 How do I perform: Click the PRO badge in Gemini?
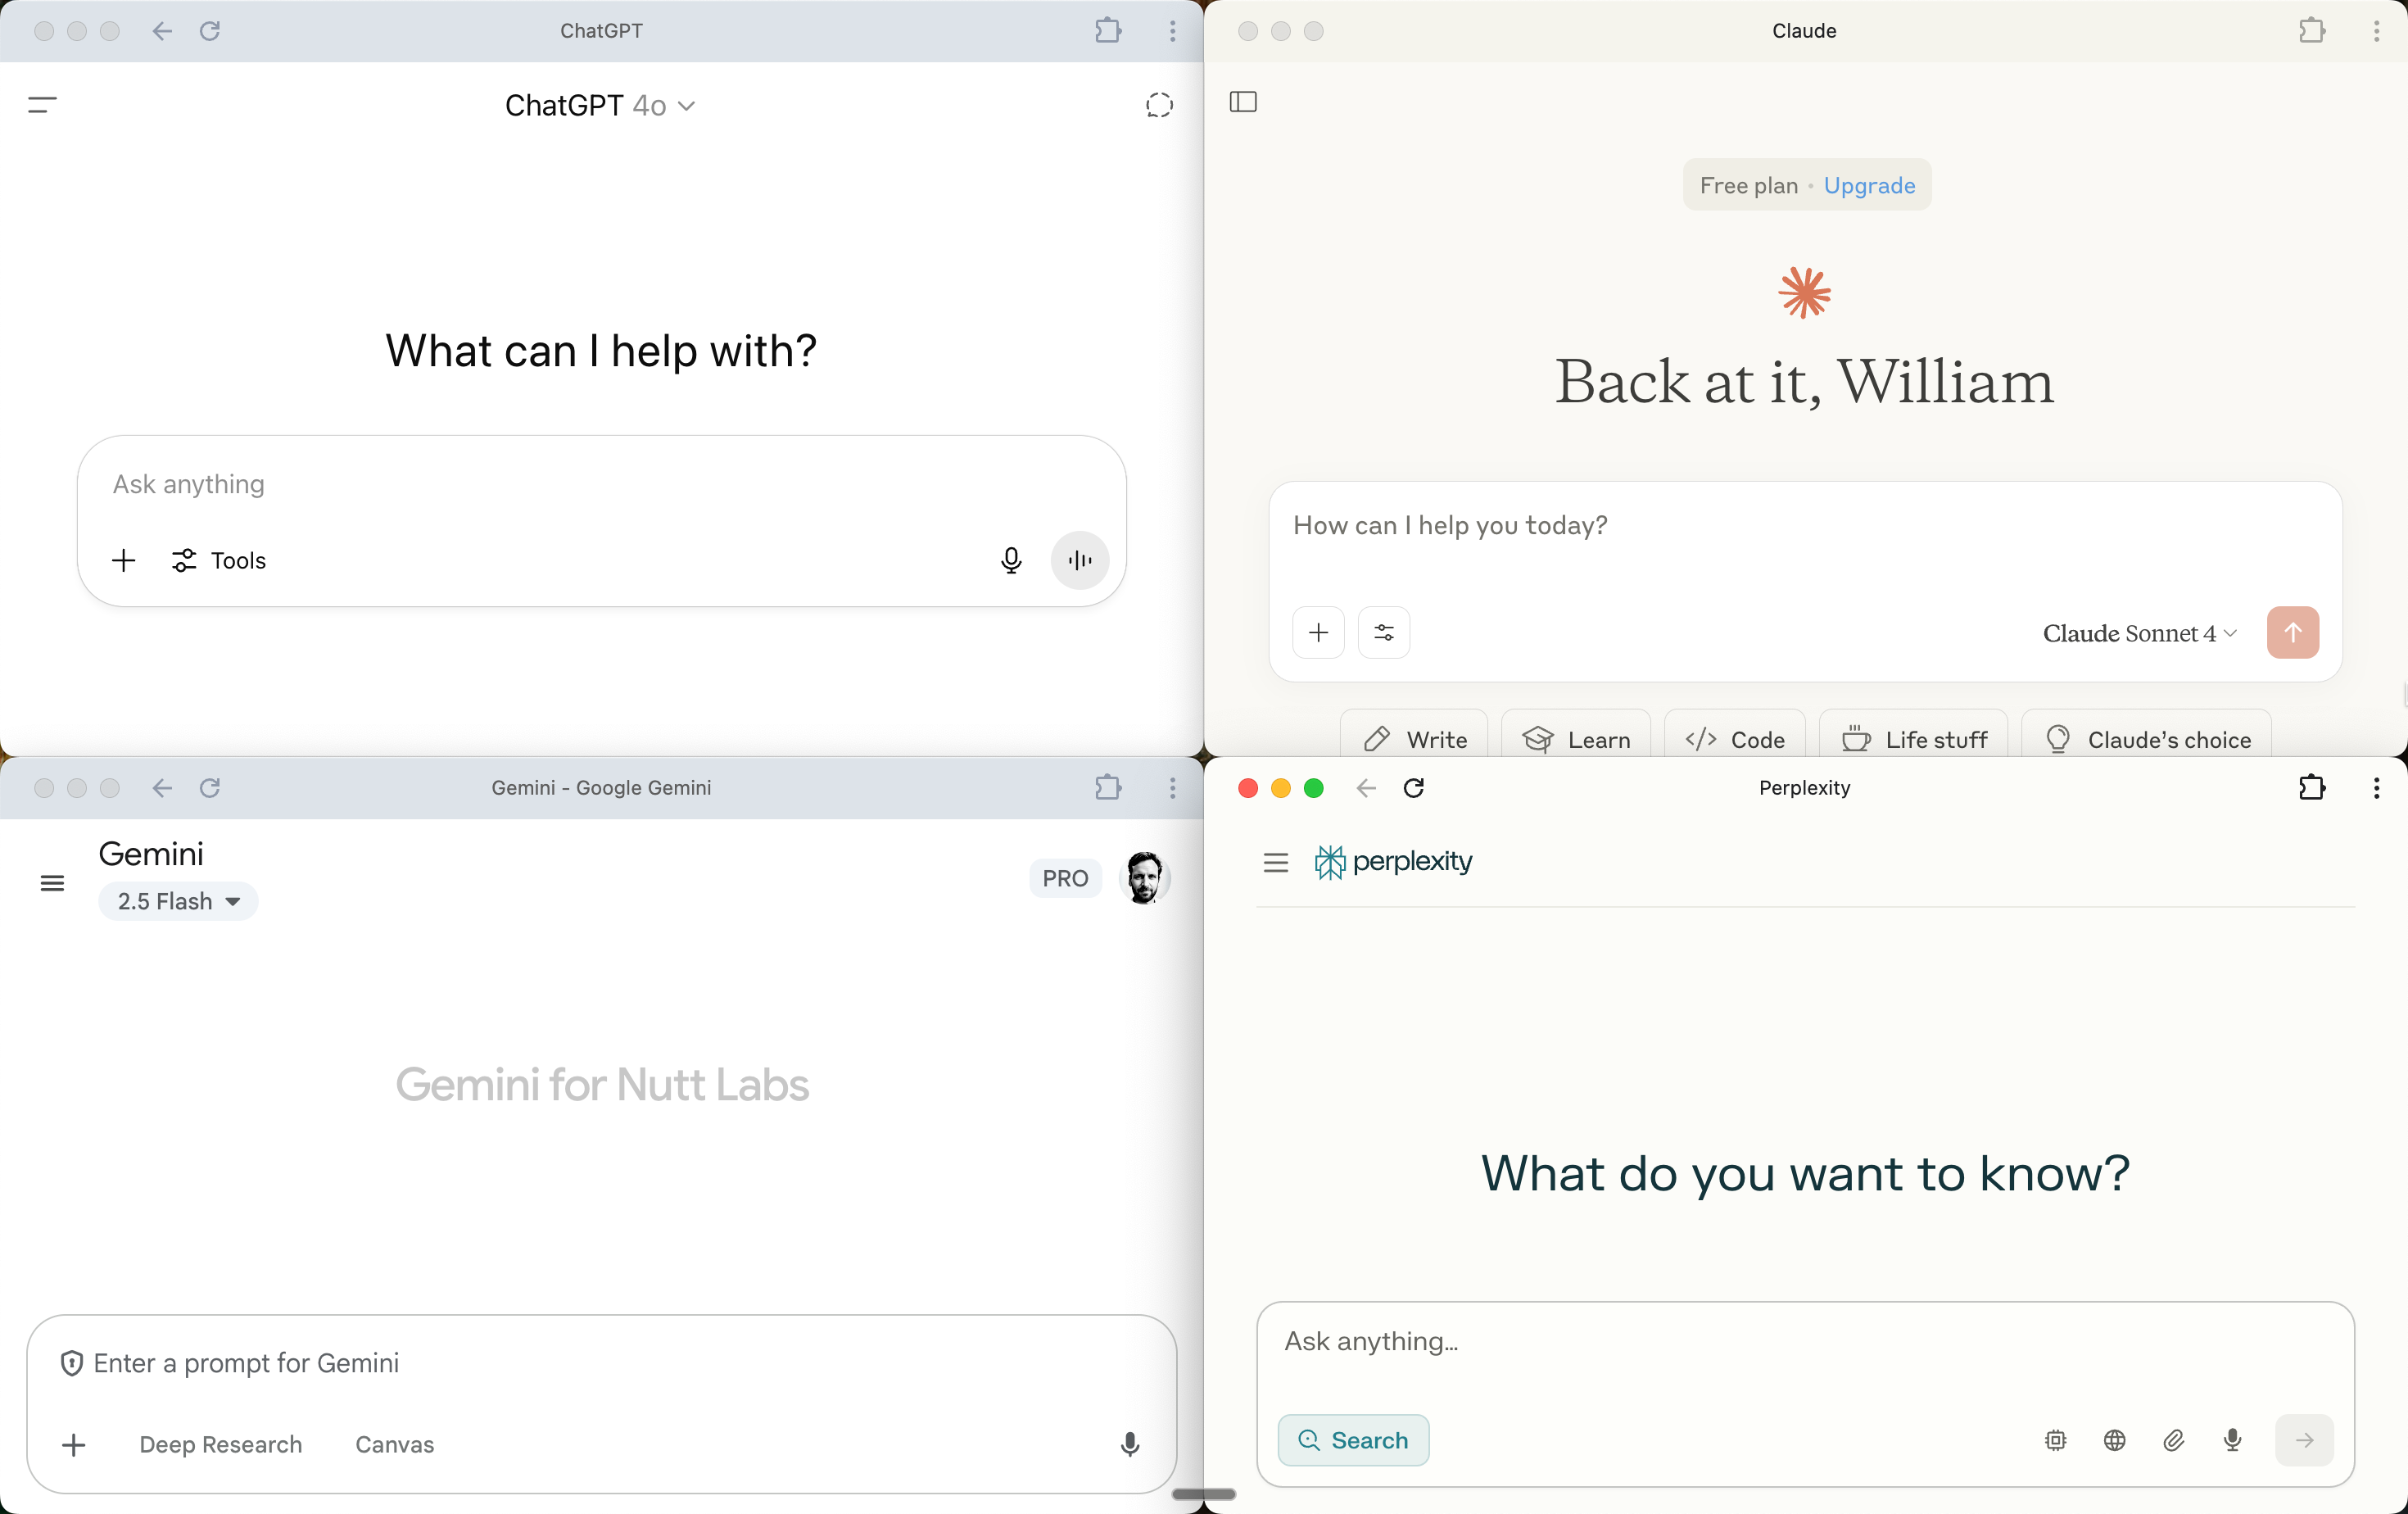(x=1065, y=878)
